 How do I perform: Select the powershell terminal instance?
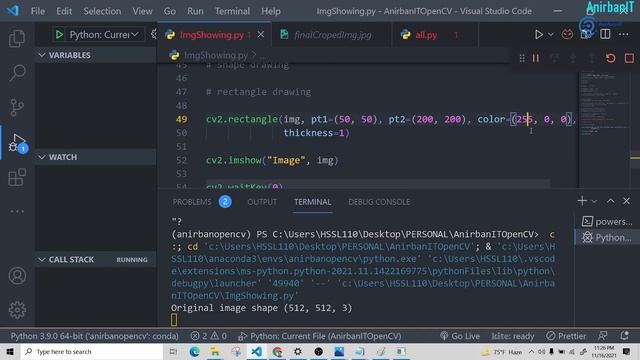coord(607,222)
